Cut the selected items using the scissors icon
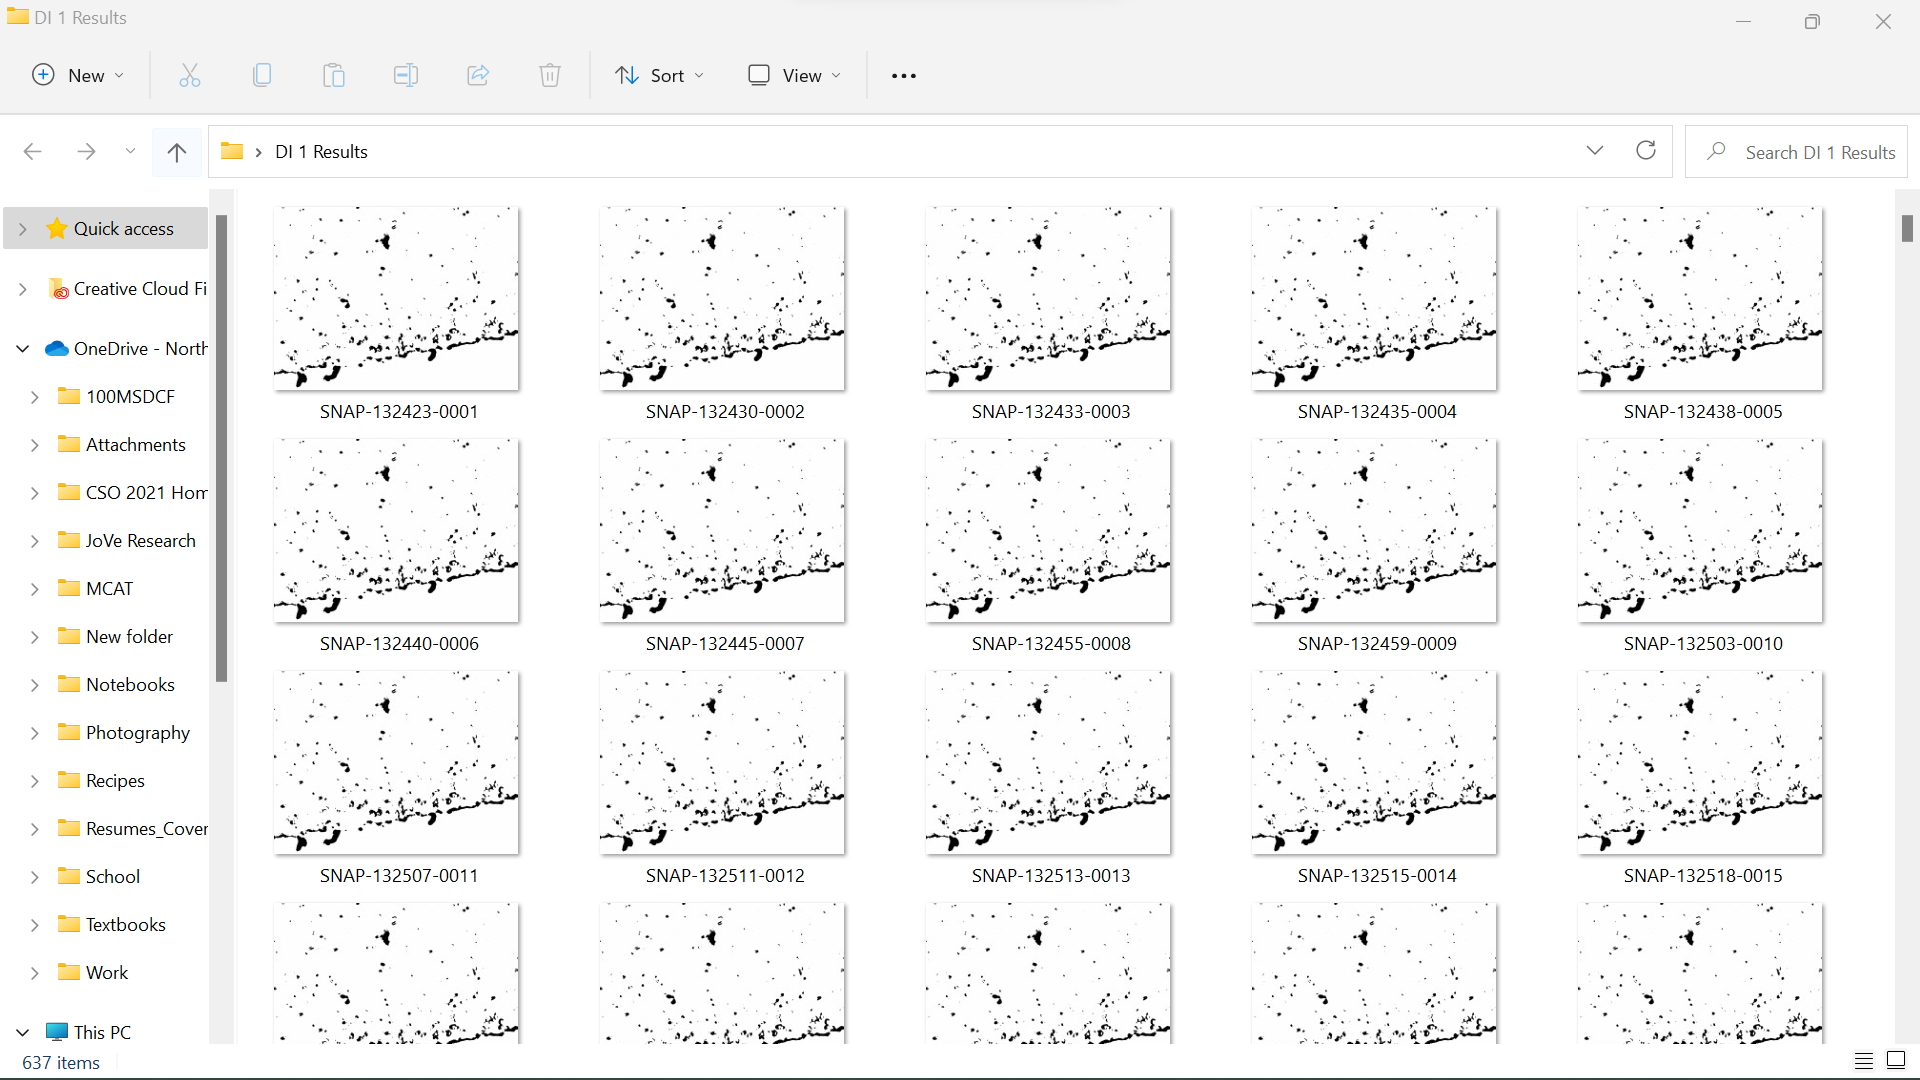1920x1080 pixels. click(x=189, y=75)
